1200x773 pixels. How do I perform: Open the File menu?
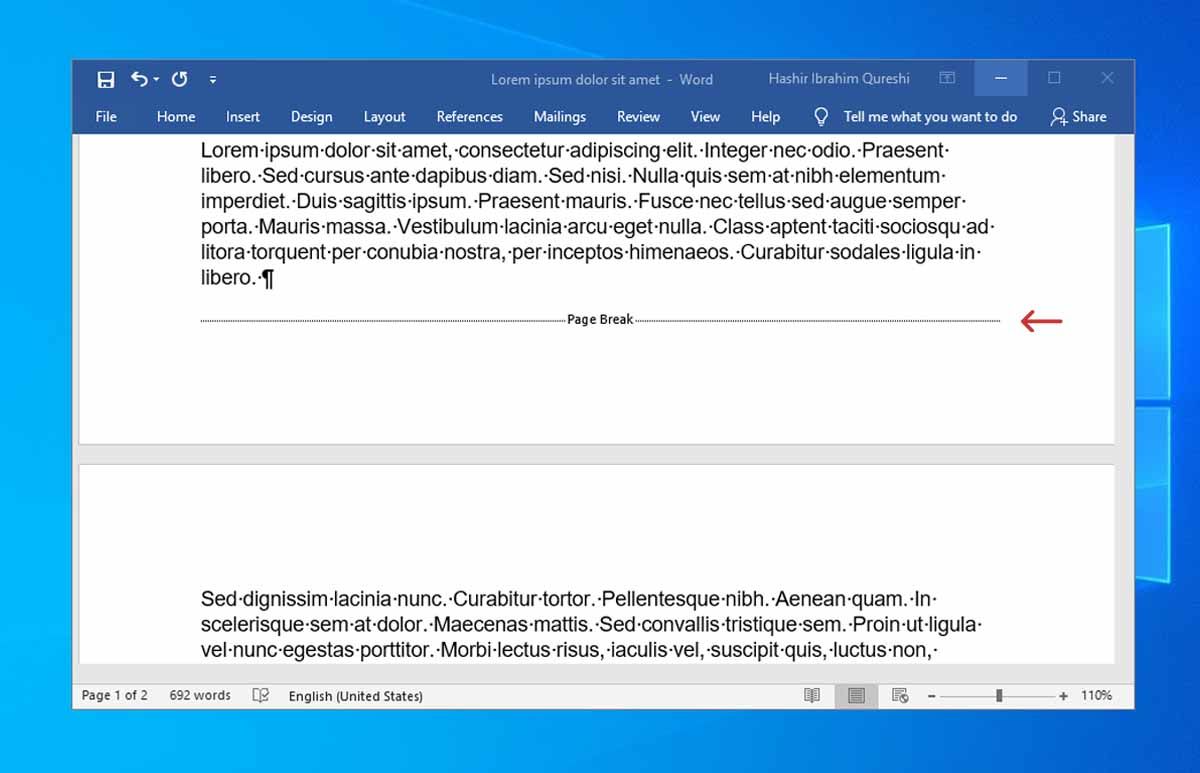coord(105,117)
